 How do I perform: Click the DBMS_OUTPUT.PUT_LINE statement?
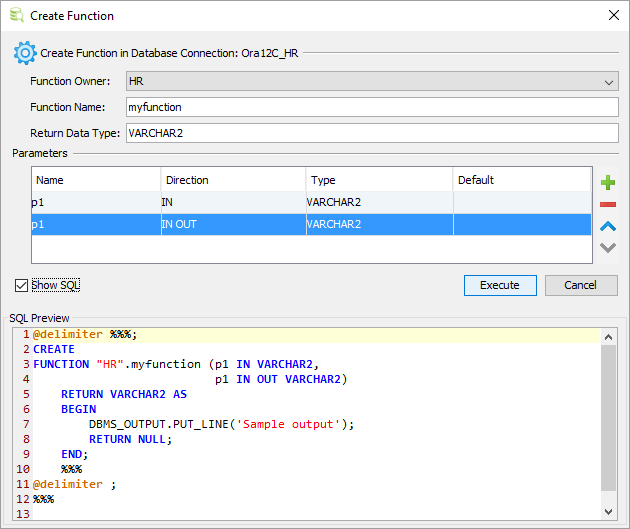point(221,424)
